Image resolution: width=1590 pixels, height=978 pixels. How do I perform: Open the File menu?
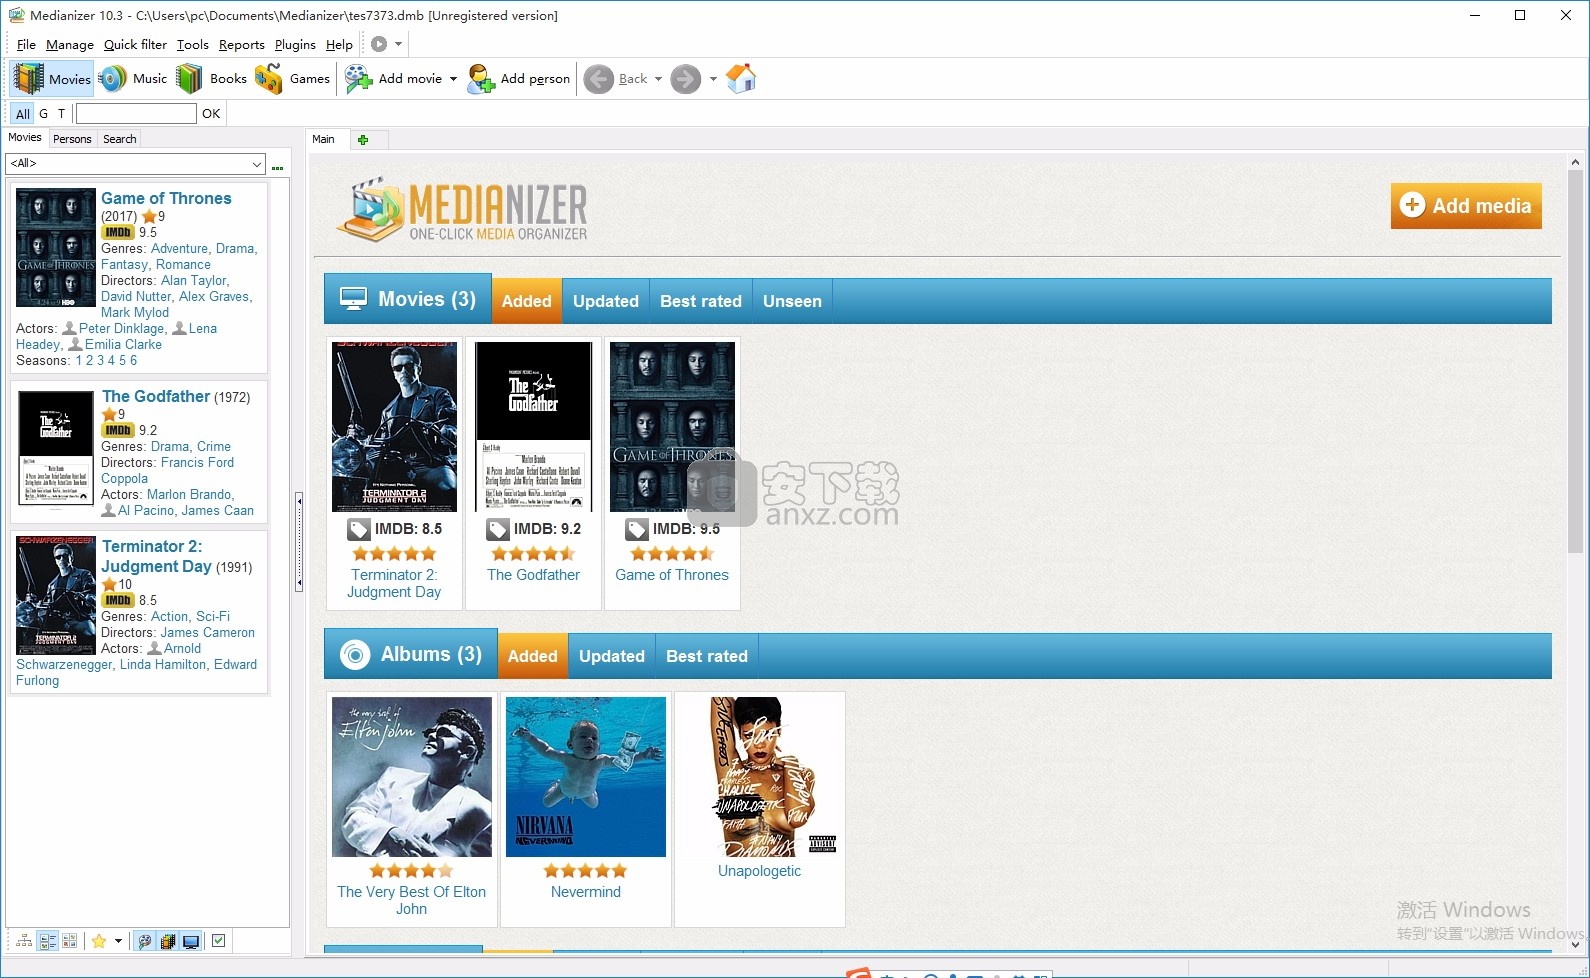(26, 45)
